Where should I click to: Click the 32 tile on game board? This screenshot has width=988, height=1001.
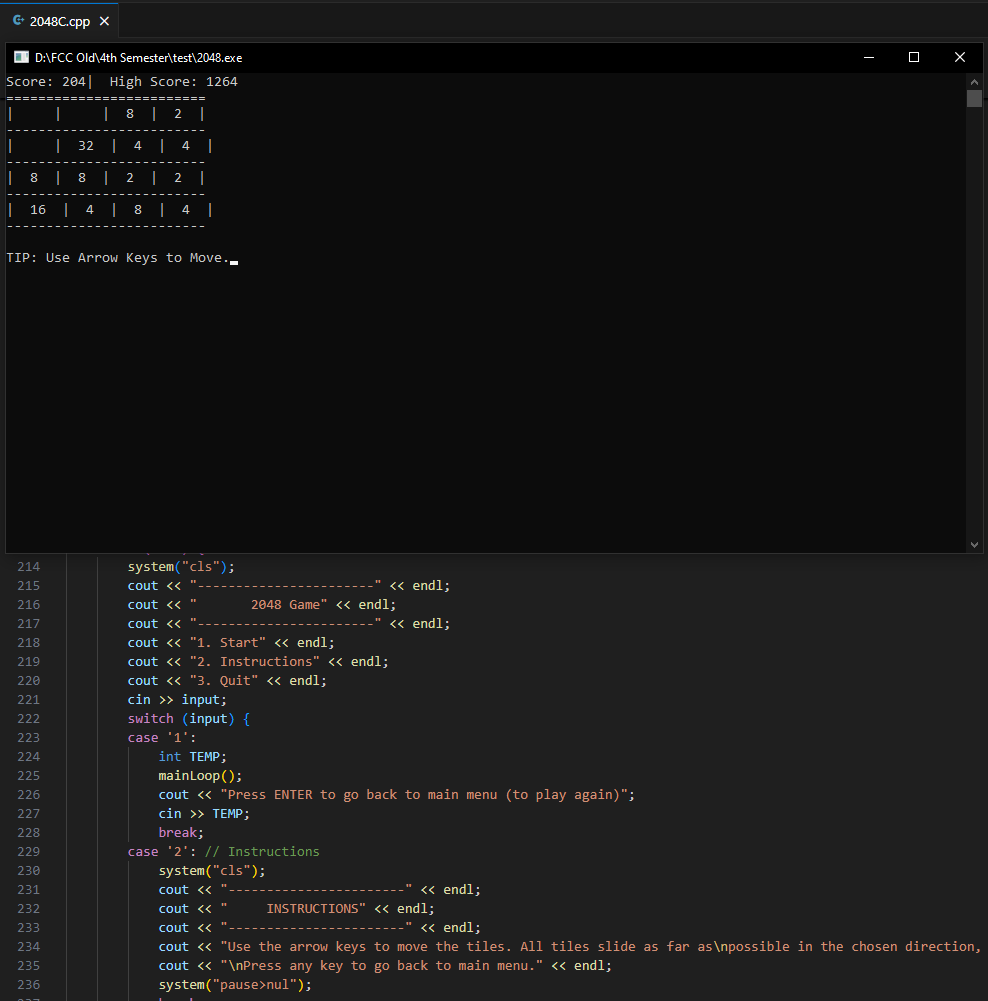click(86, 146)
